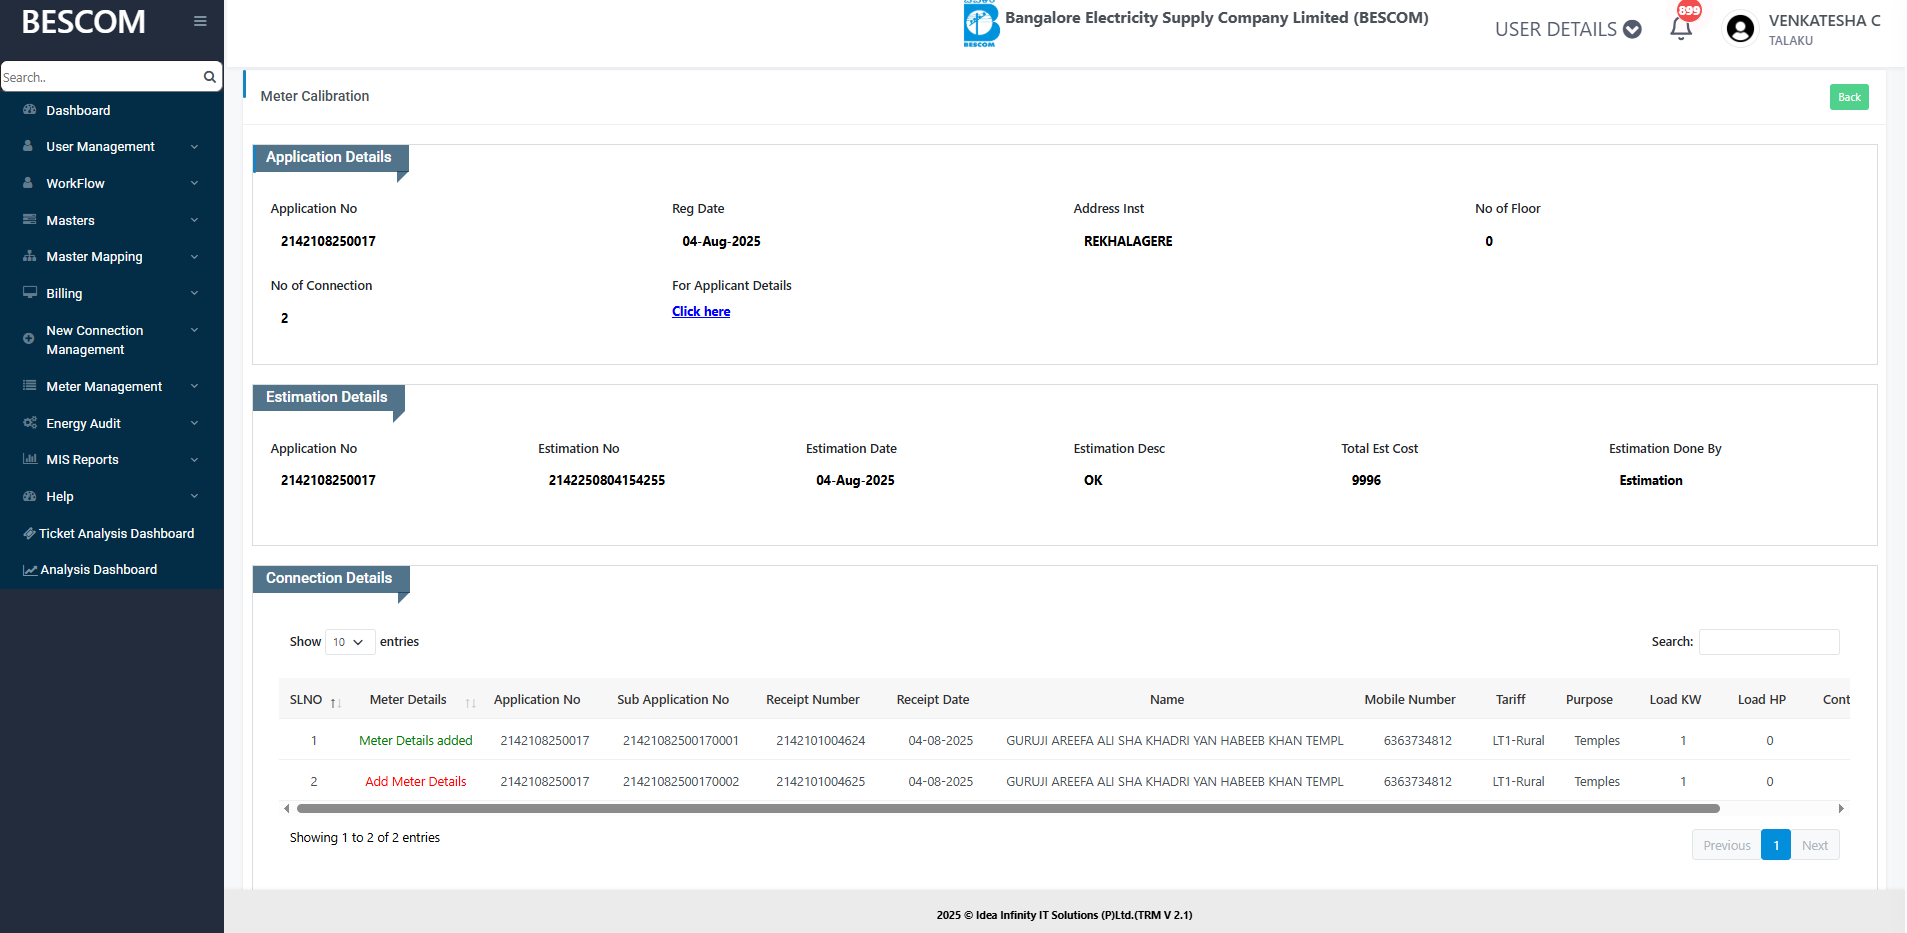Click the BESCOM logo in header
Screen dimensions: 1907x933
[x=980, y=24]
